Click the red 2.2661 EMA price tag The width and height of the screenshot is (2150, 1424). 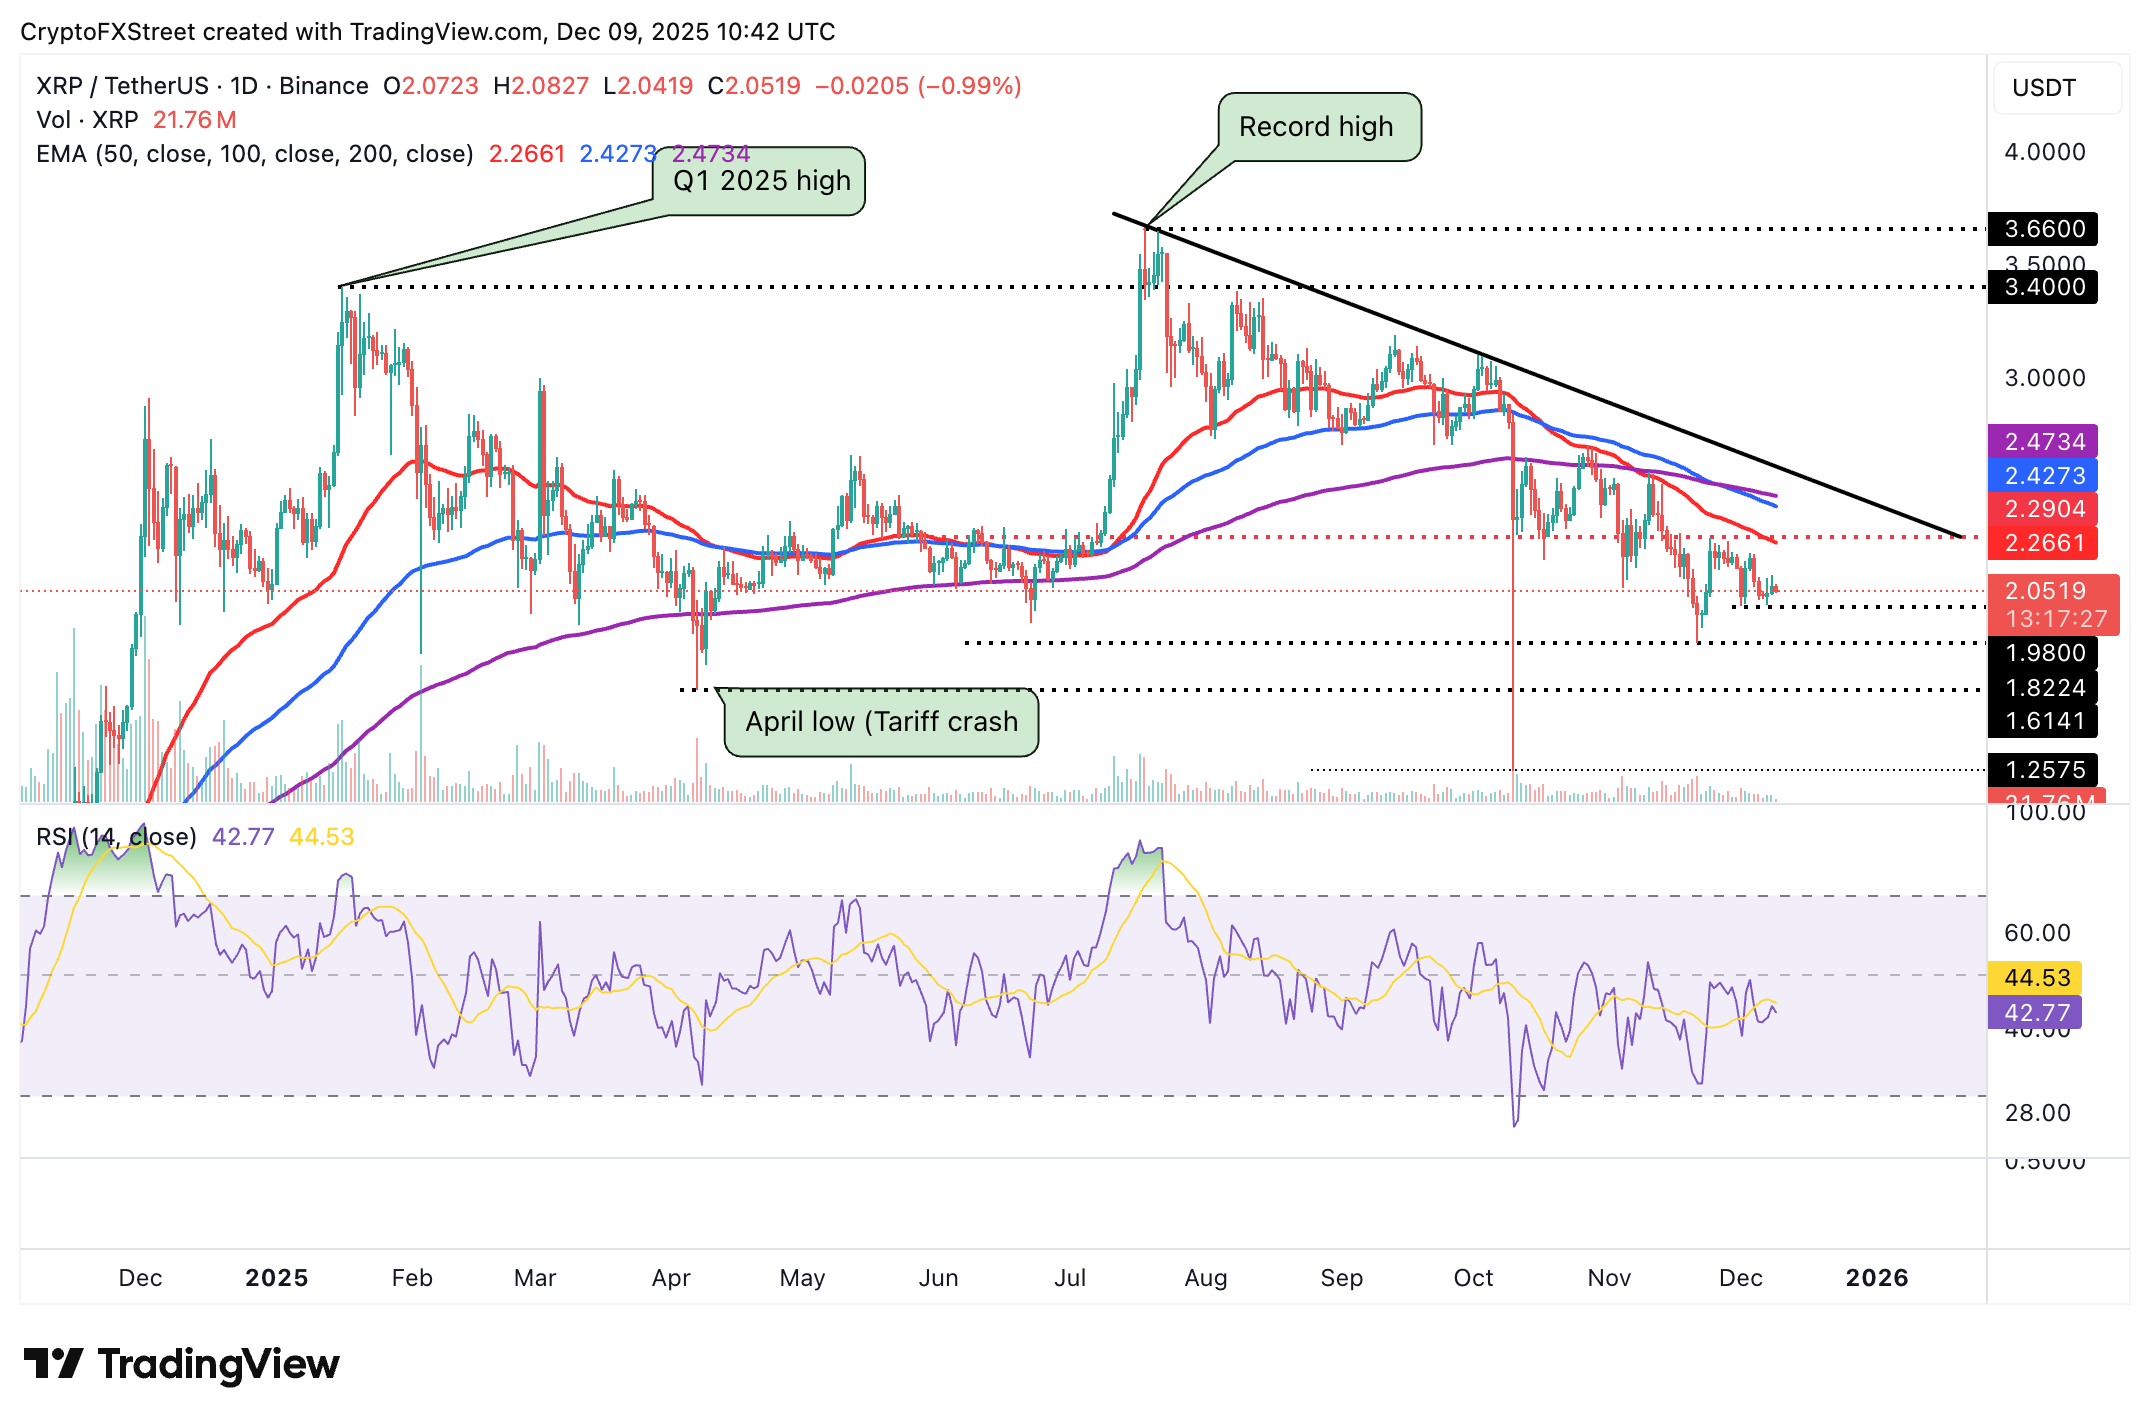2044,541
